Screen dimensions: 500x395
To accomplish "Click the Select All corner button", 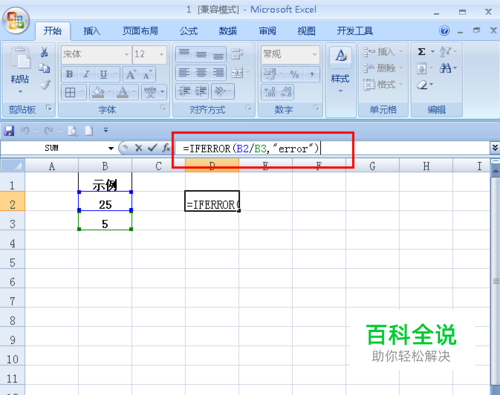I will 13,166.
